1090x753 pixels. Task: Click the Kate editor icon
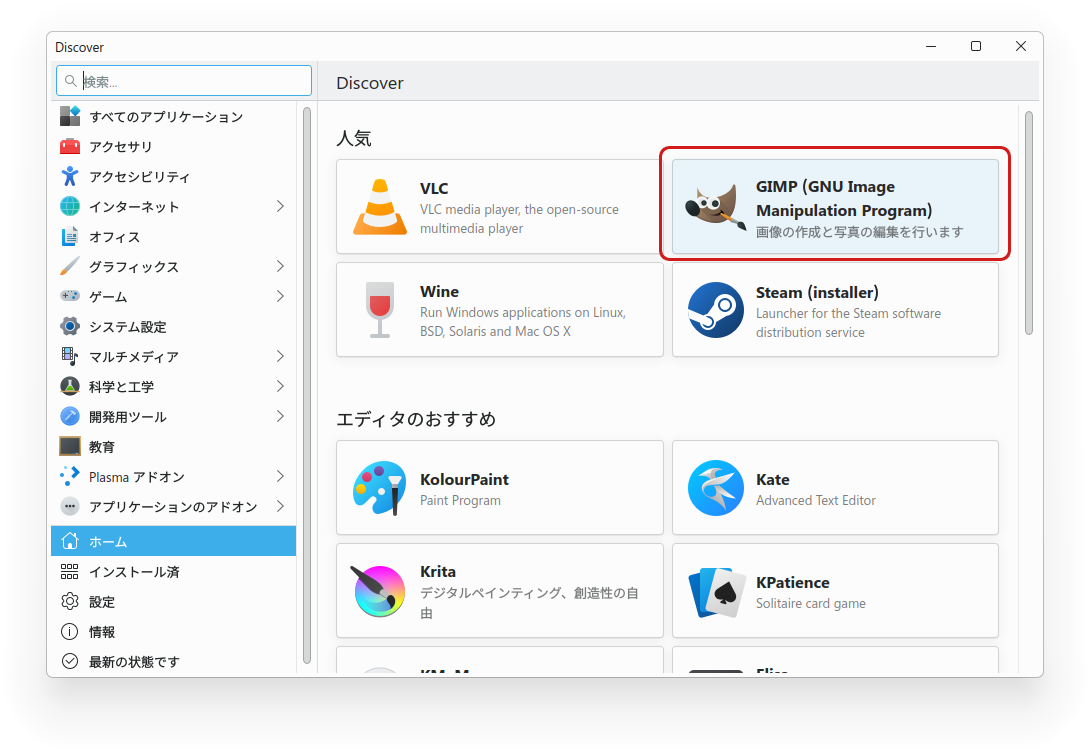click(715, 487)
